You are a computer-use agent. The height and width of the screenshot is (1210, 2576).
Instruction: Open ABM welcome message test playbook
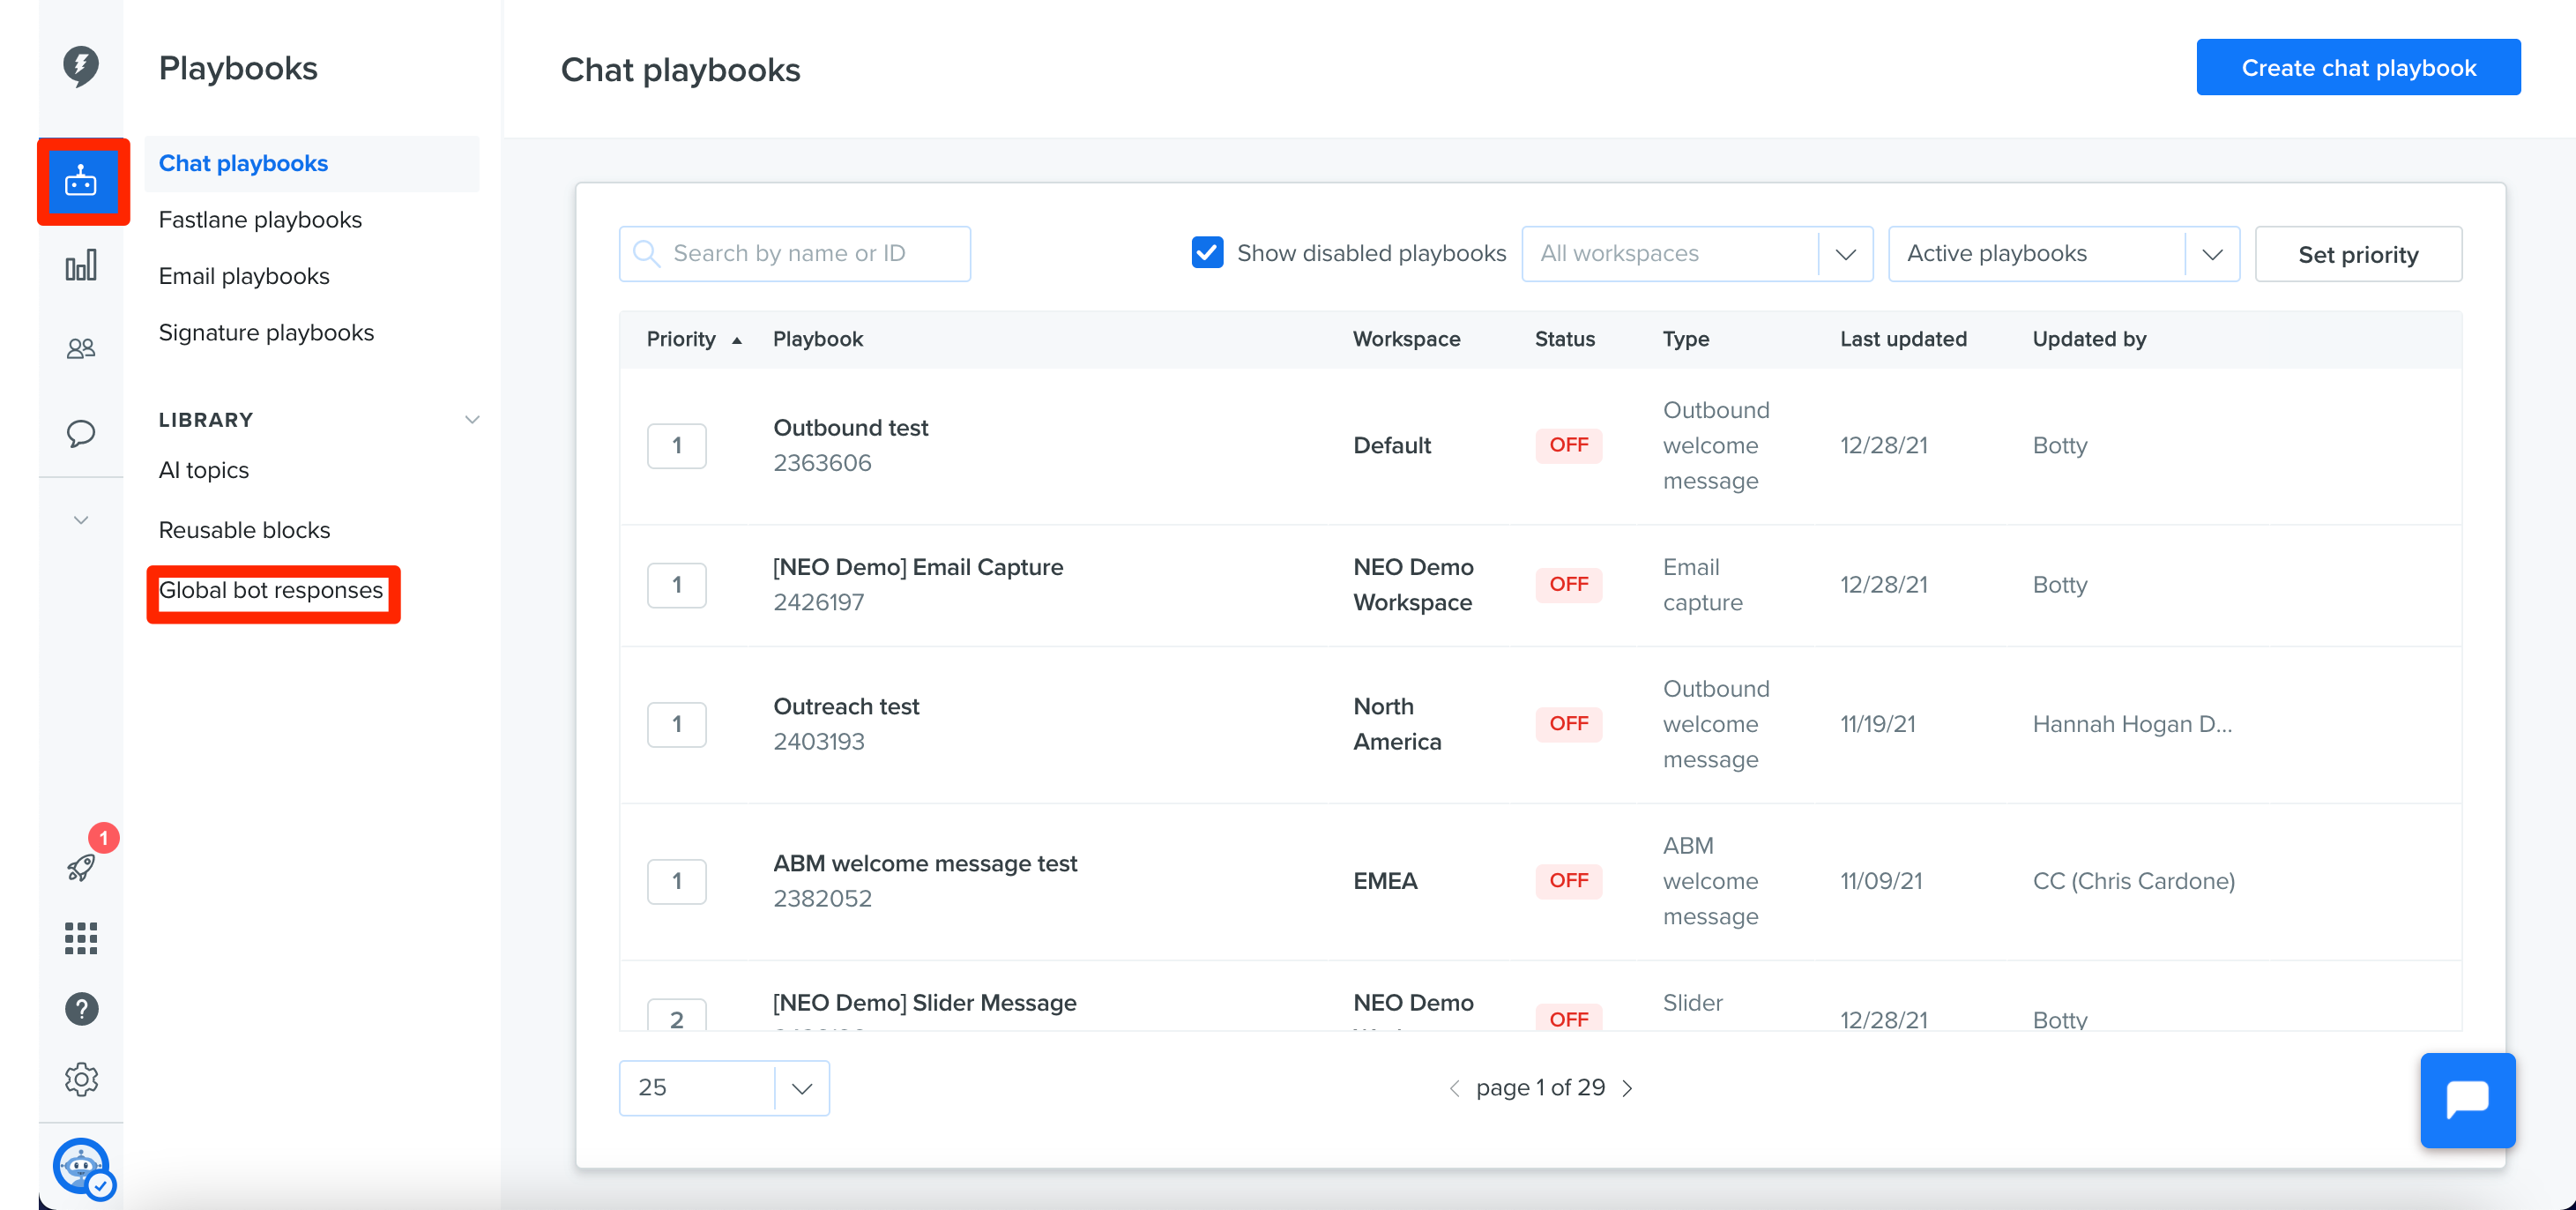tap(925, 863)
